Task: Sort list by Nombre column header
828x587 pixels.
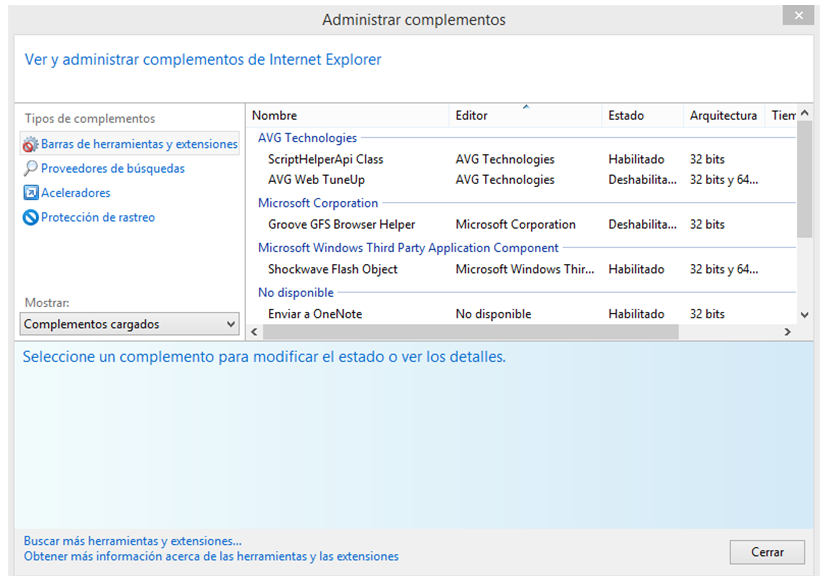Action: [x=275, y=116]
